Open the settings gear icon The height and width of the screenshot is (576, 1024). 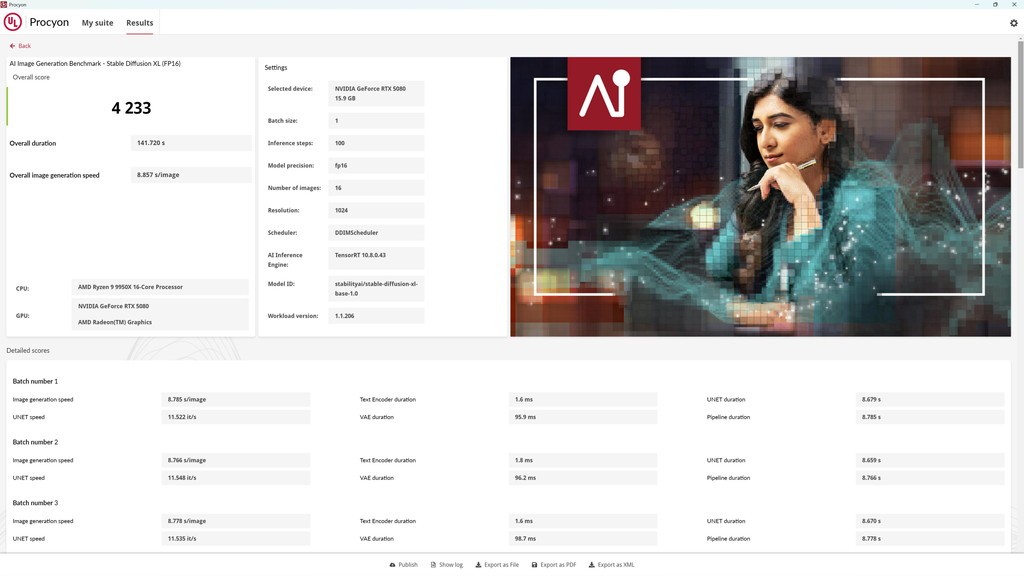1013,23
